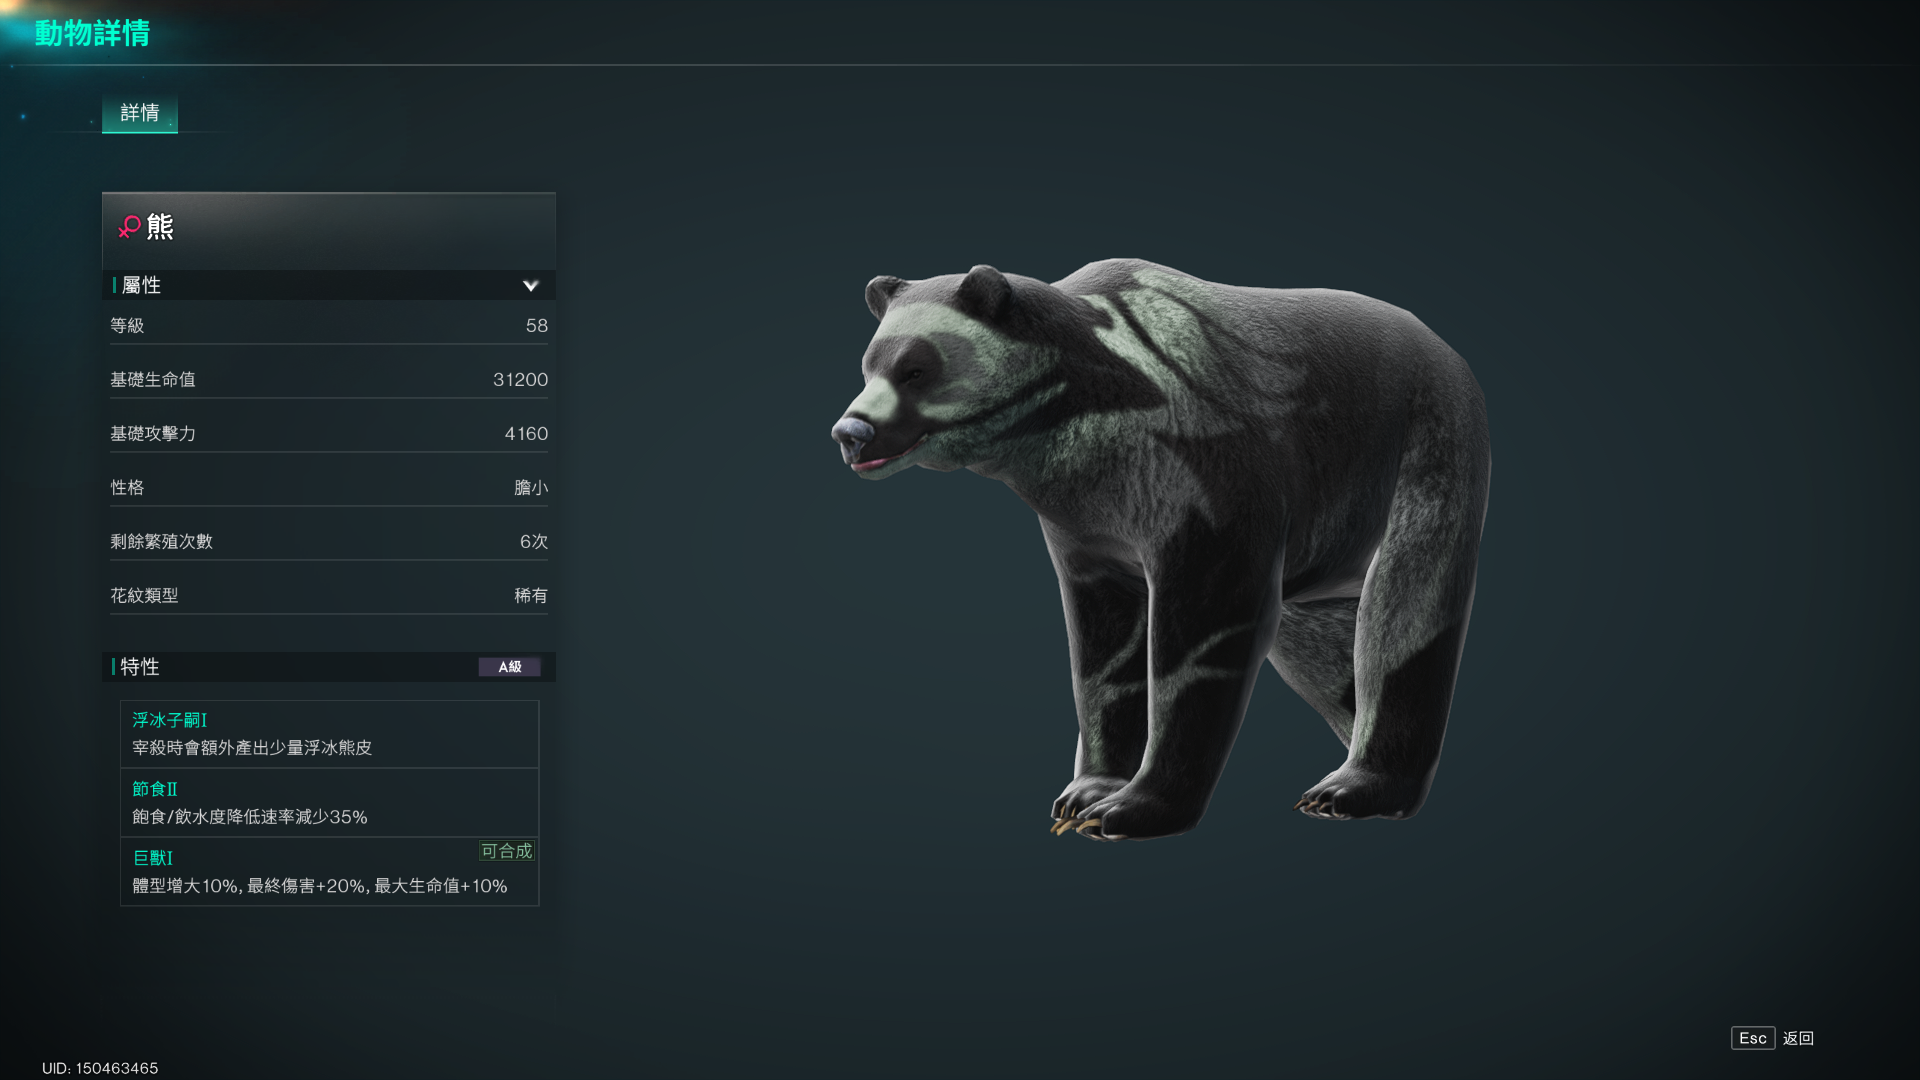This screenshot has width=1920, height=1080.
Task: Click the 返回 label
Action: (1798, 1038)
